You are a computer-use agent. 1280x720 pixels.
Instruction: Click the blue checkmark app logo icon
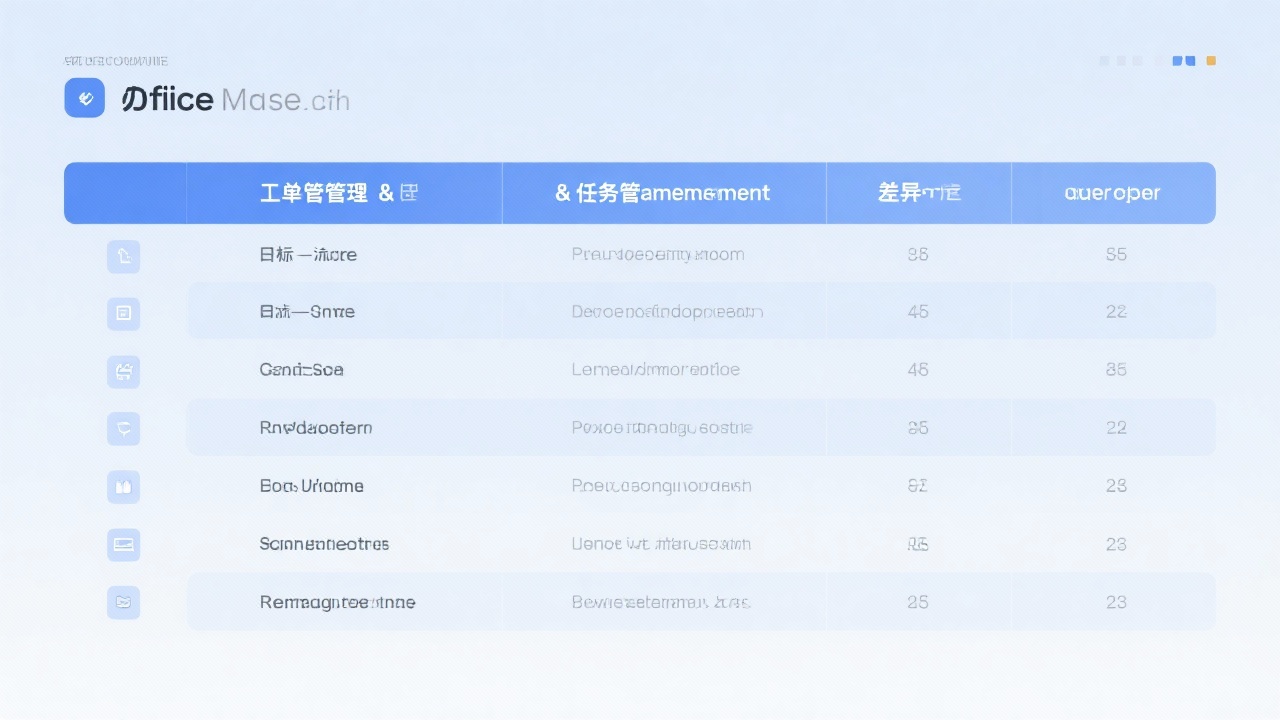click(85, 98)
